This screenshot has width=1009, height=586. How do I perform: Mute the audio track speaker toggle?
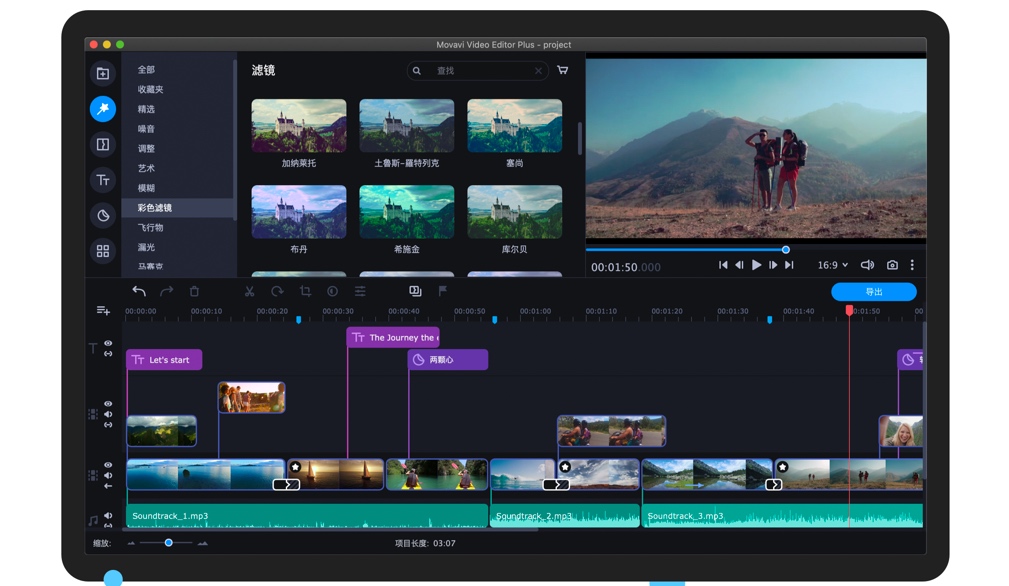108,517
